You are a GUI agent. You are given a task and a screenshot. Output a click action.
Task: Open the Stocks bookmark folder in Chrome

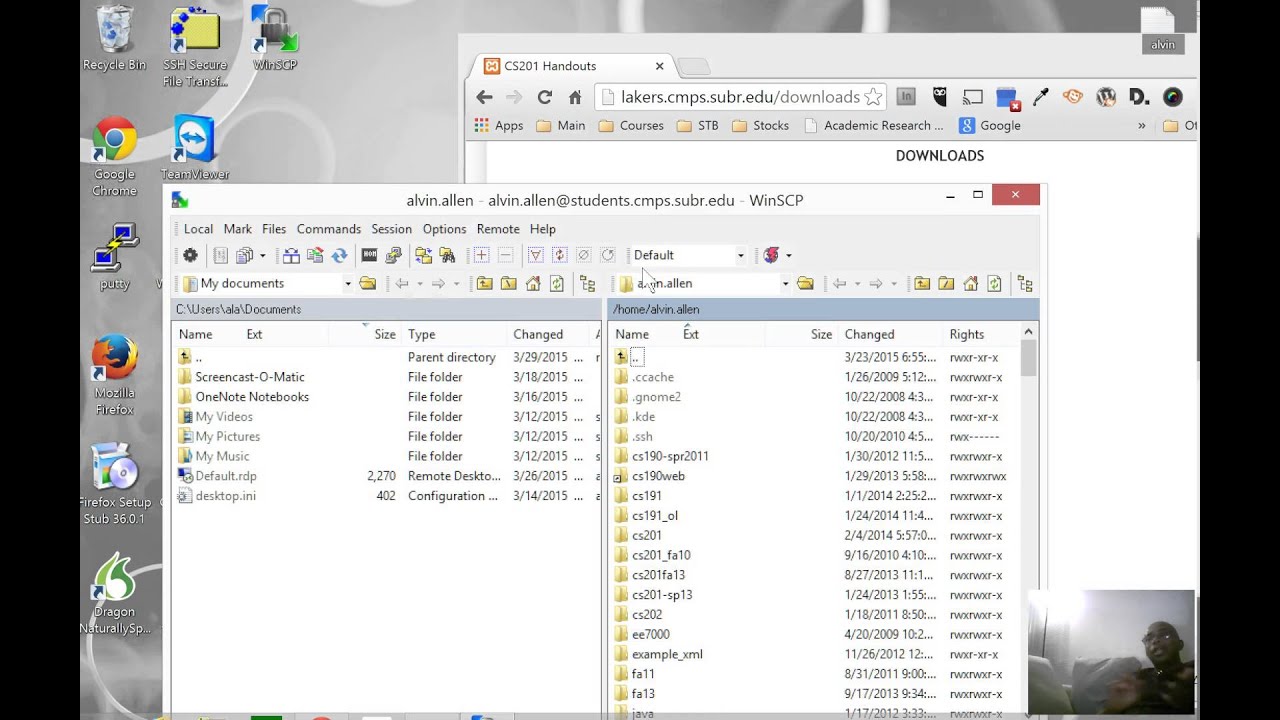pos(760,126)
